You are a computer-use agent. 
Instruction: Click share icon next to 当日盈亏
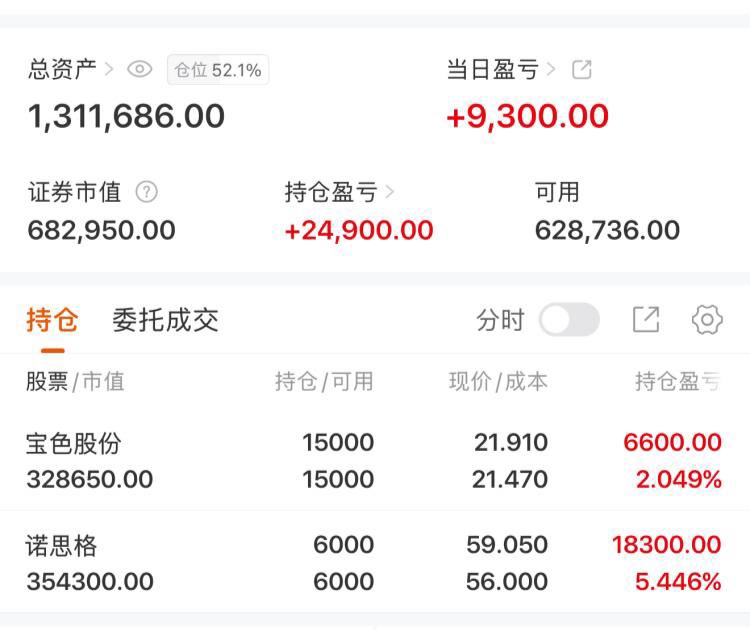pyautogui.click(x=582, y=70)
